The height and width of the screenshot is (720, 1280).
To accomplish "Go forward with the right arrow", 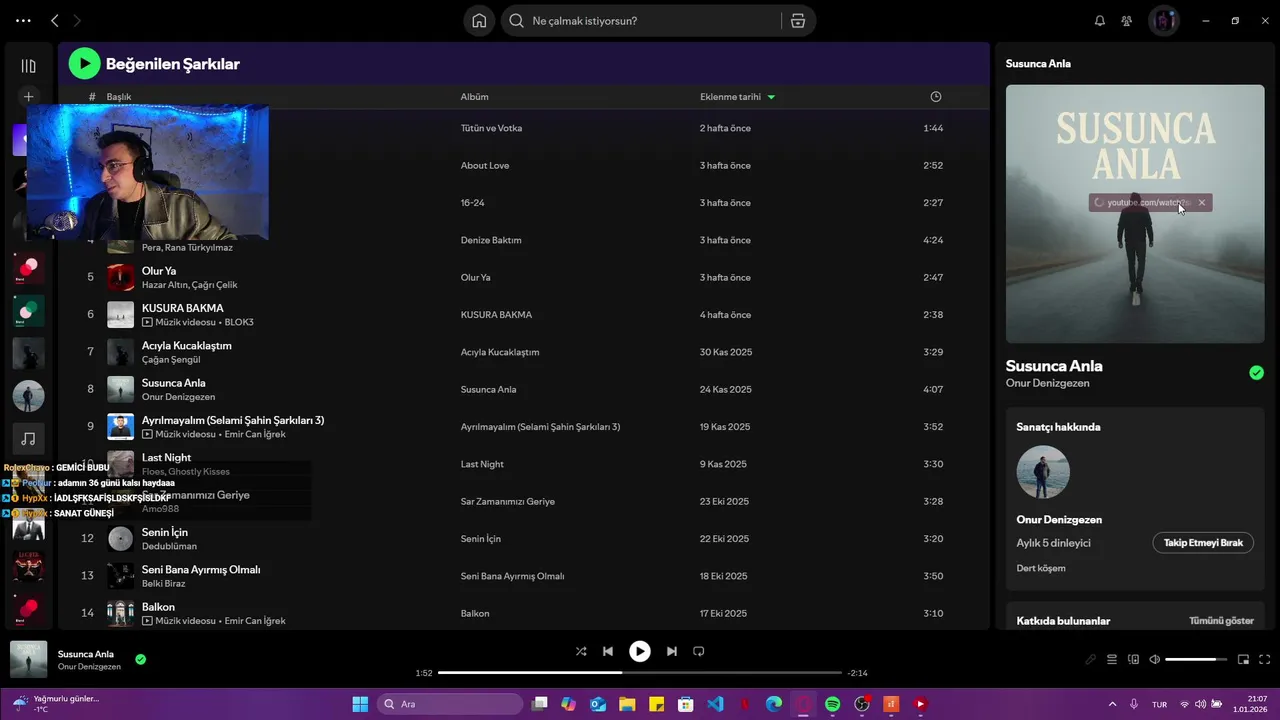I will point(77,20).
